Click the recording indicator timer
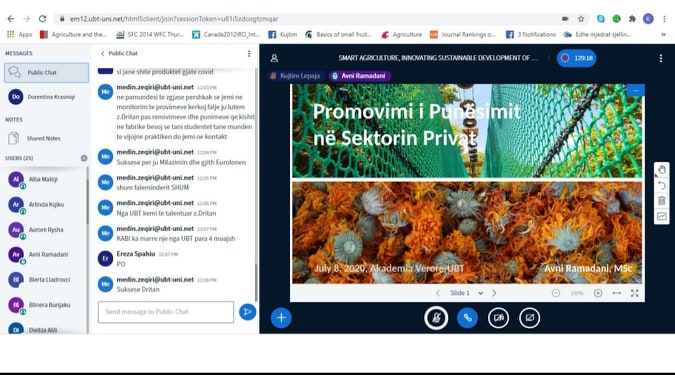Screen dimensions: 675x375 point(576,58)
